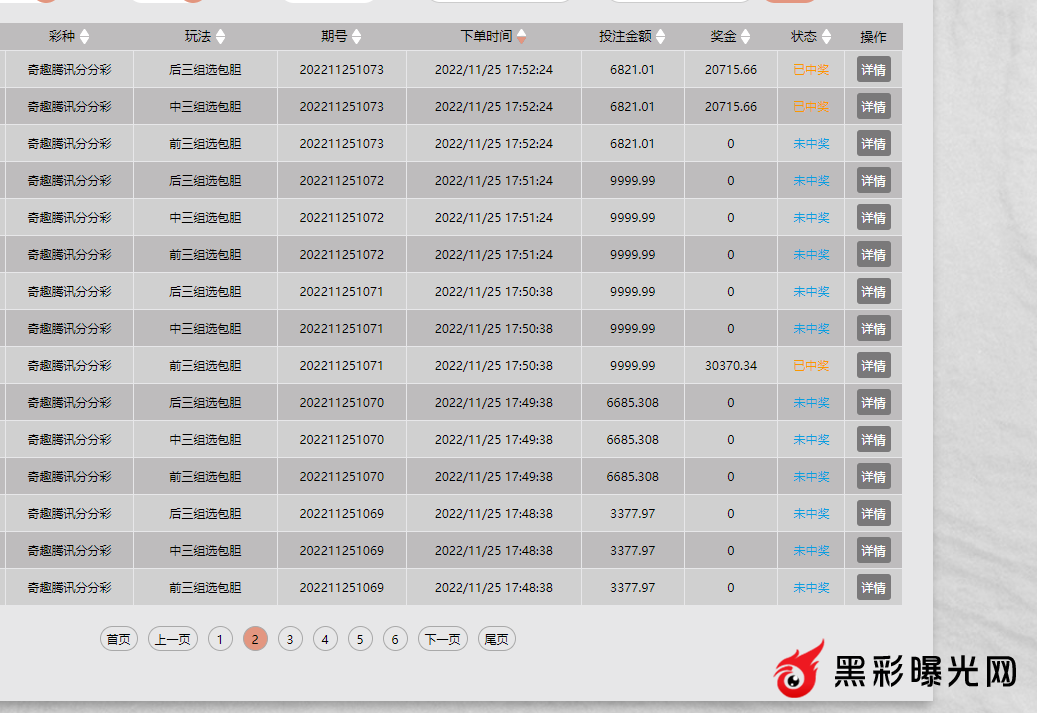Sort by 投注金额 using header arrows

[x=661, y=37]
